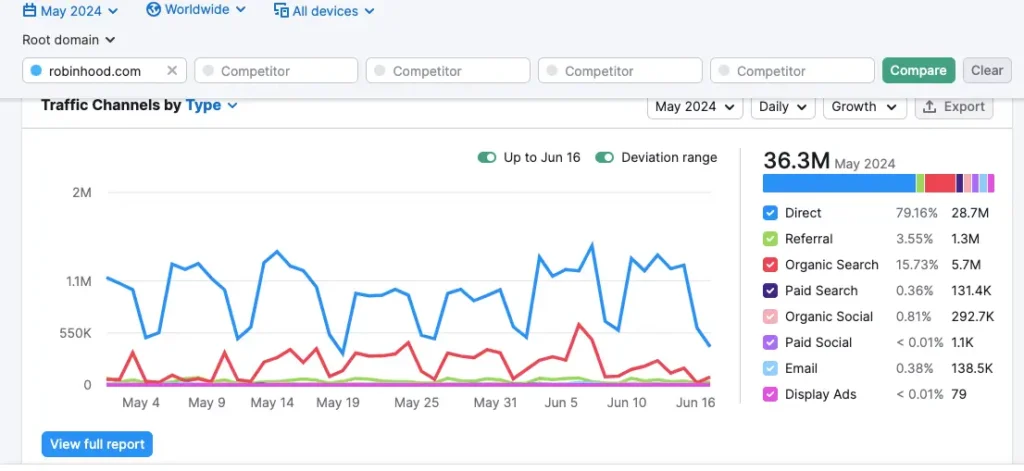Click the 36.3M total traffic value
Viewport: 1024px width, 471px height.
(x=796, y=161)
